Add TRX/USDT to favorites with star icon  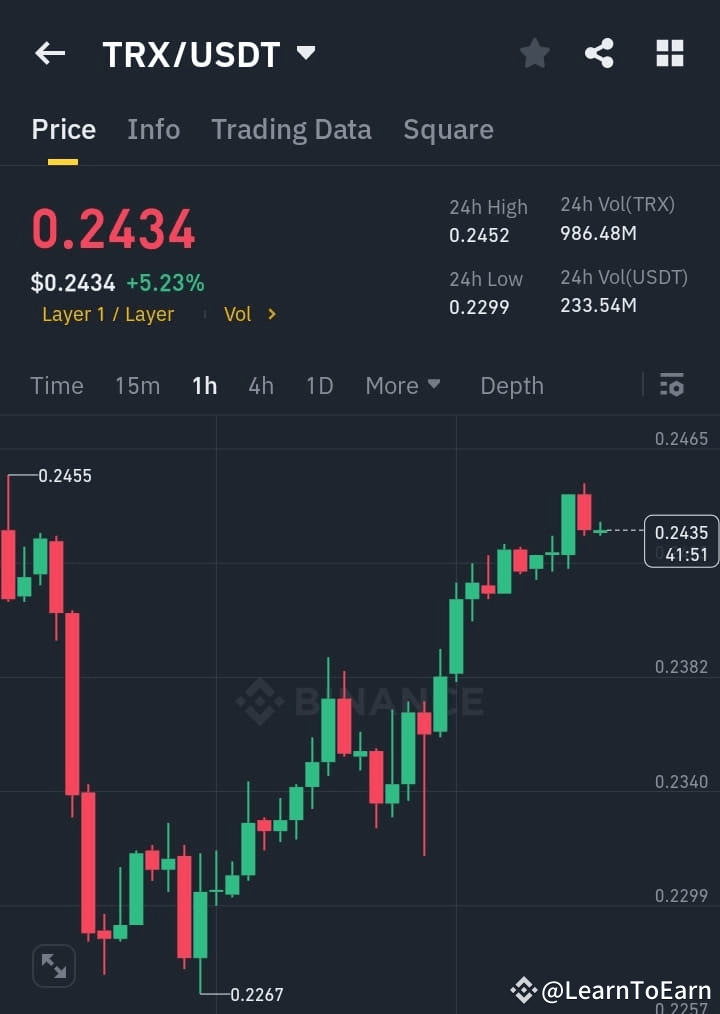point(534,54)
